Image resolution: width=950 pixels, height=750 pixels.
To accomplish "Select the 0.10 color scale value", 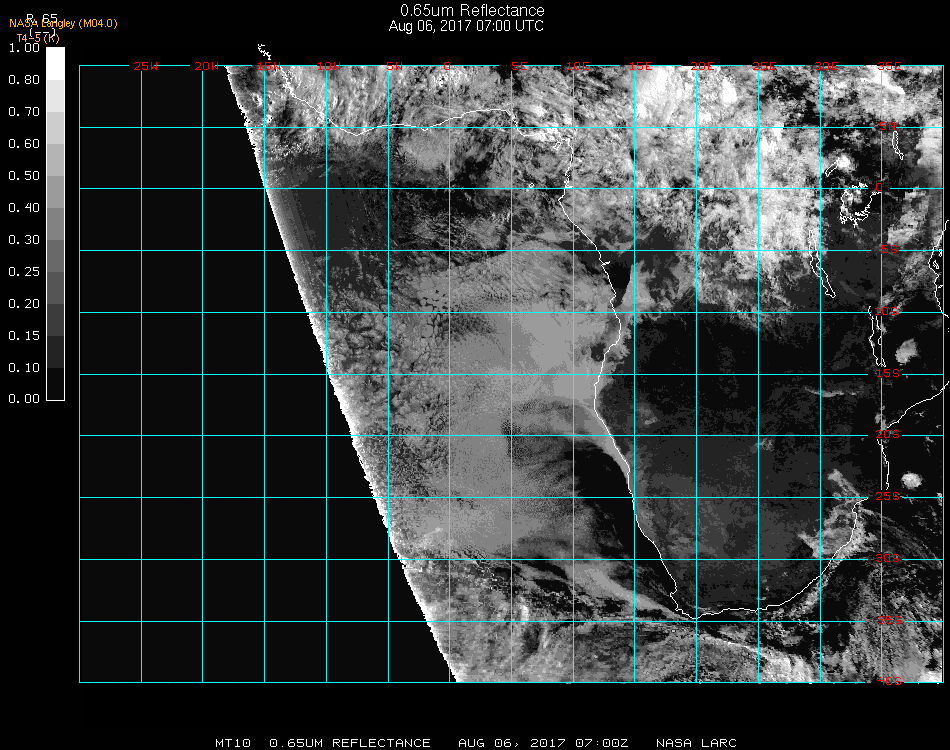I will (24, 368).
